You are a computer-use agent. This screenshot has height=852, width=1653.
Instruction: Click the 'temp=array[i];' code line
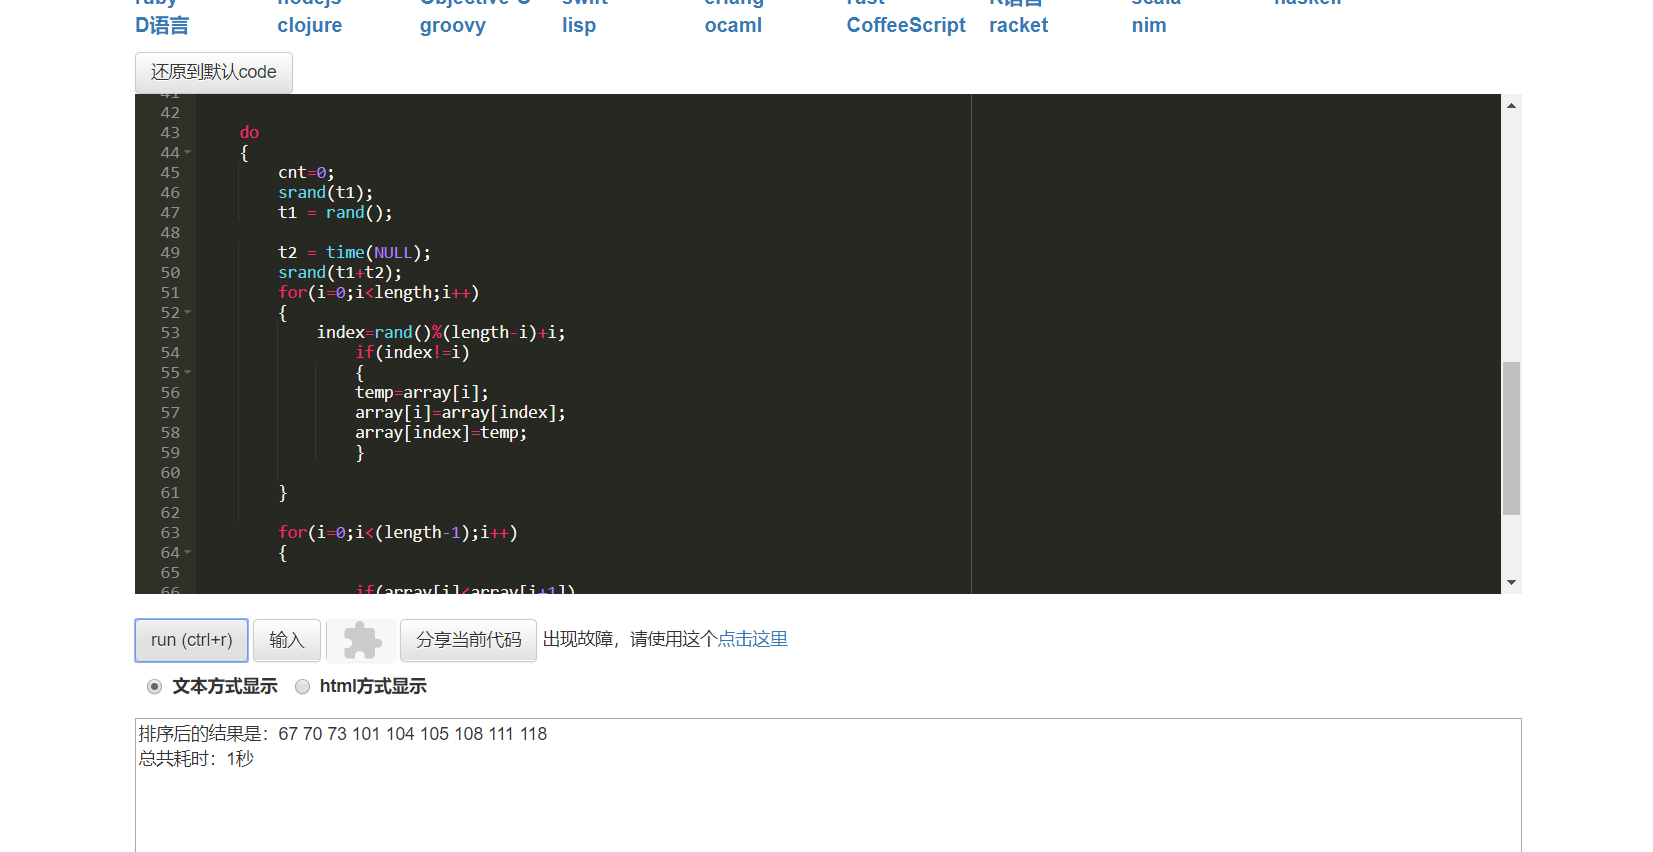[x=422, y=393]
